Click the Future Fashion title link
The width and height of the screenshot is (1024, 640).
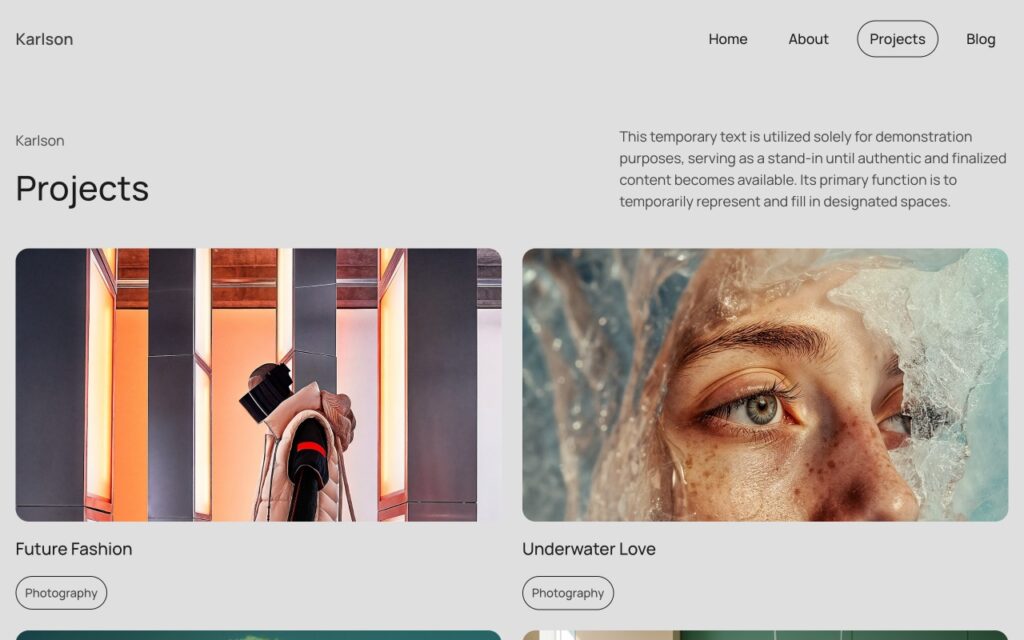click(x=74, y=549)
